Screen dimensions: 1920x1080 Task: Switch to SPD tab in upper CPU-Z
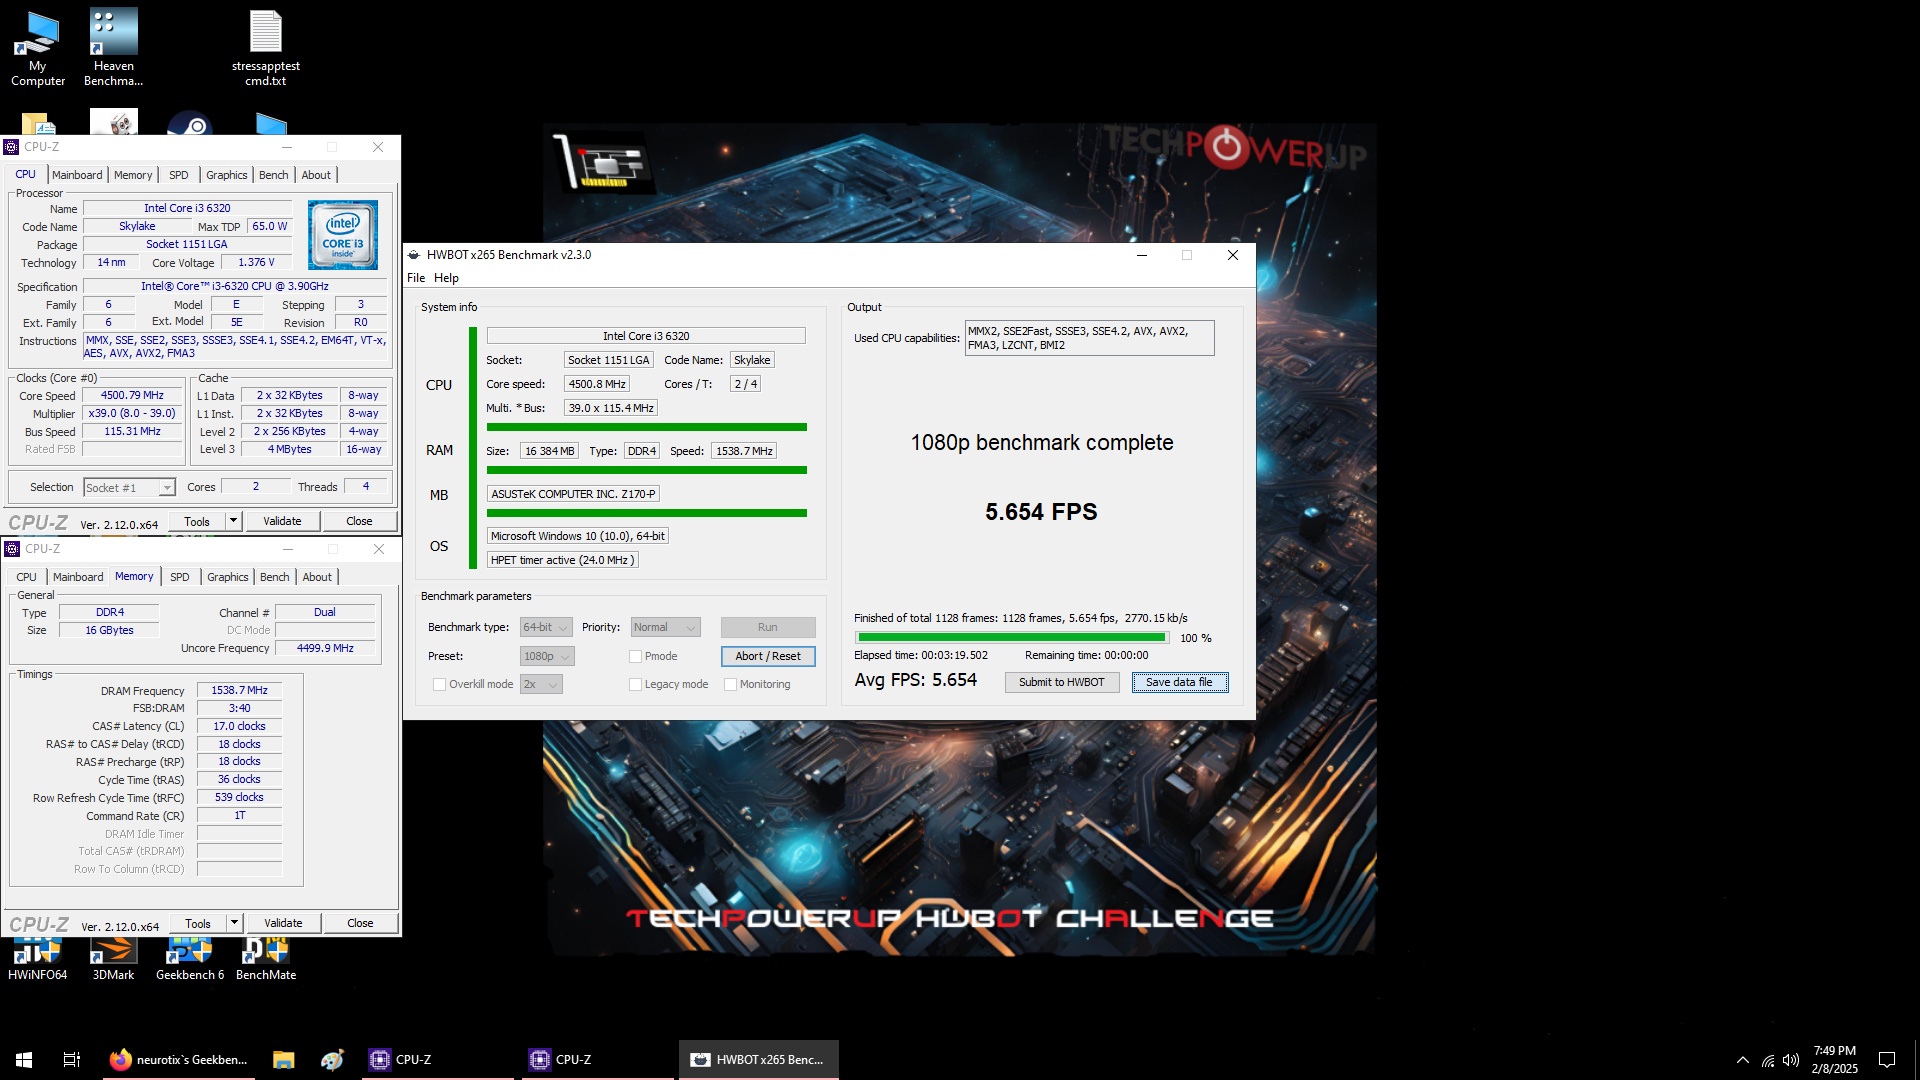pyautogui.click(x=179, y=175)
